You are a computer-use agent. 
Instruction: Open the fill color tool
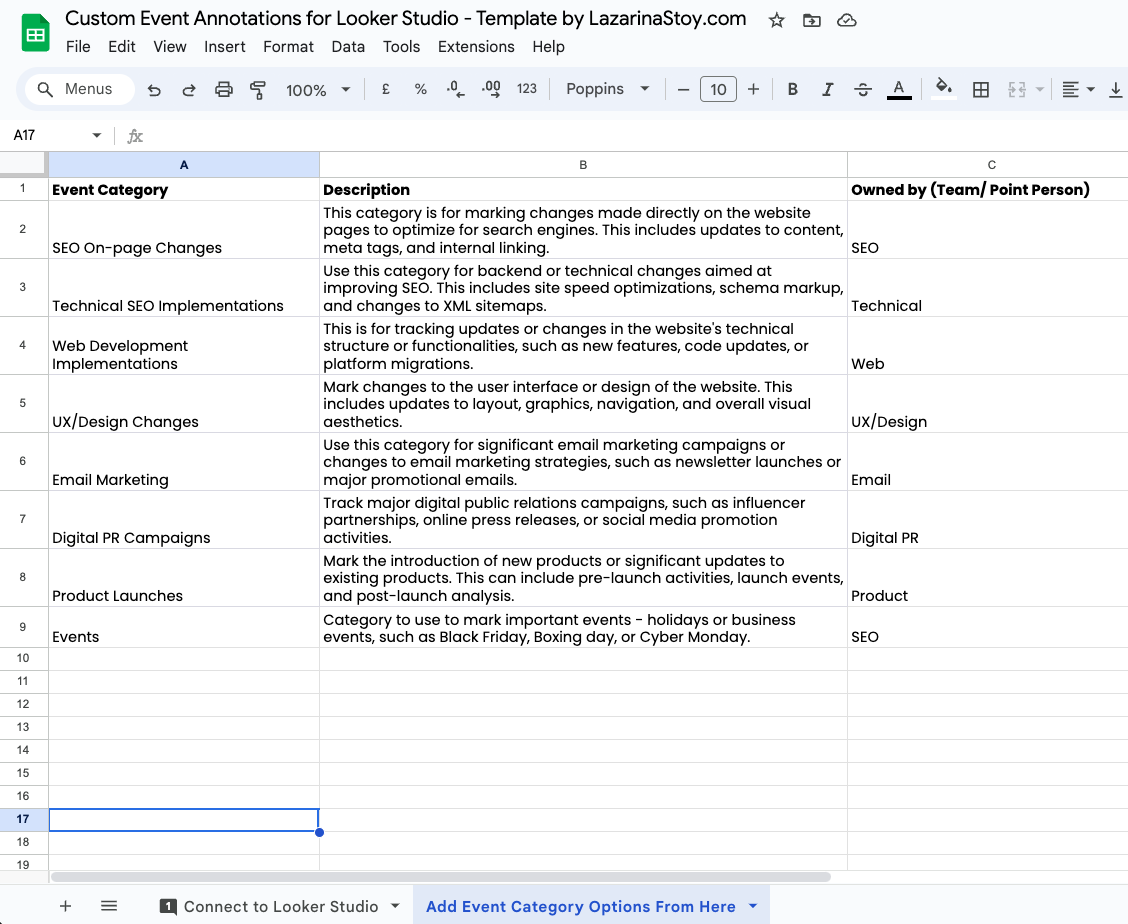click(941, 89)
